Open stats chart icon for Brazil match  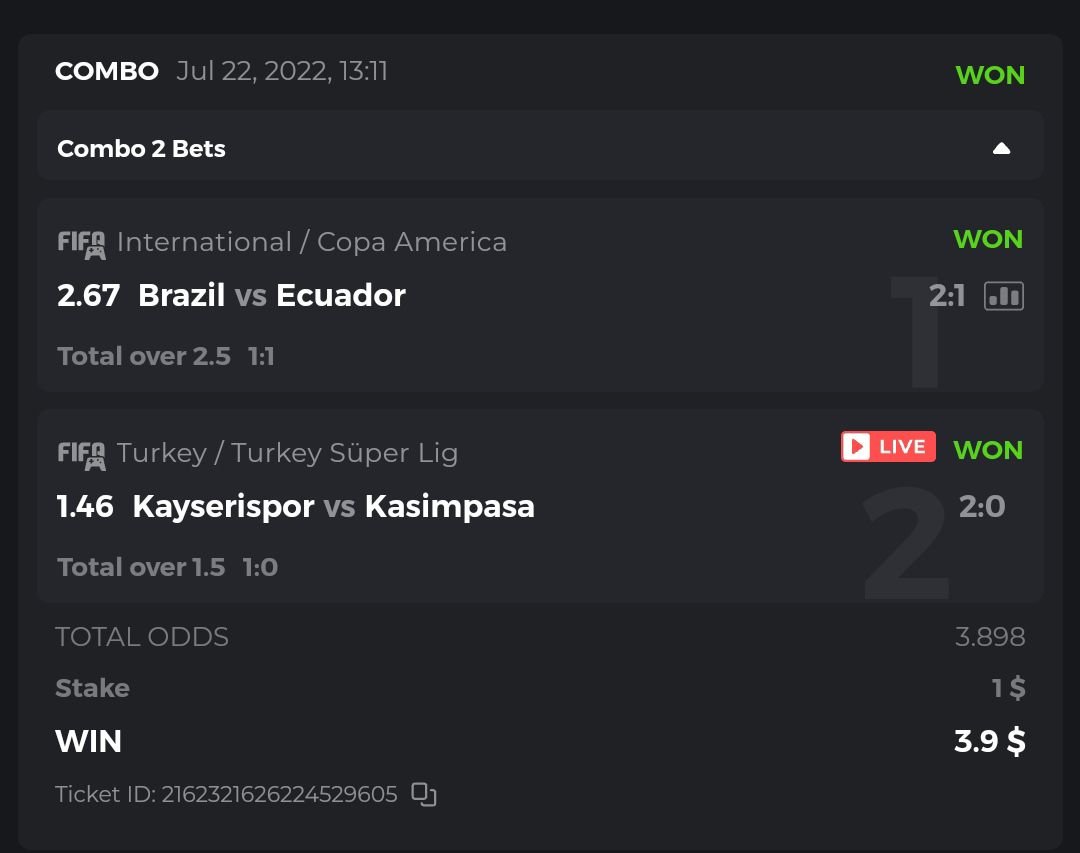click(x=1004, y=296)
